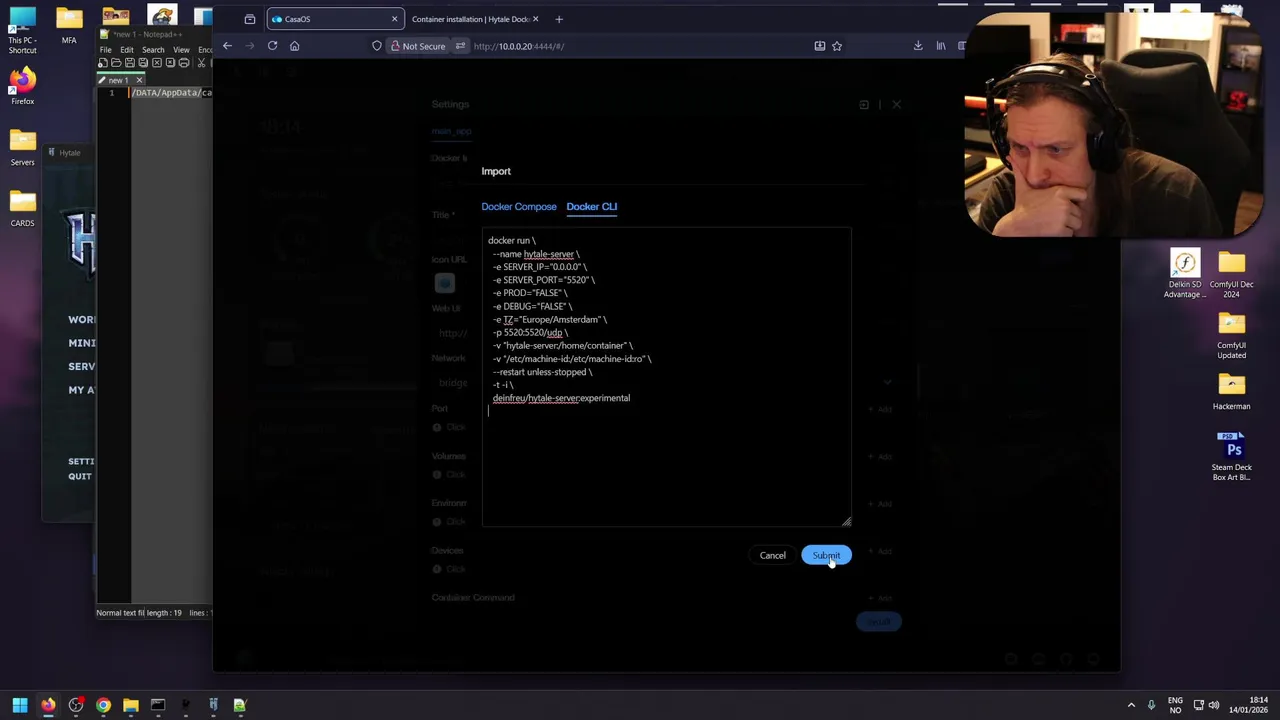Select the Docker CLI tab
1280x720 pixels.
(x=592, y=206)
